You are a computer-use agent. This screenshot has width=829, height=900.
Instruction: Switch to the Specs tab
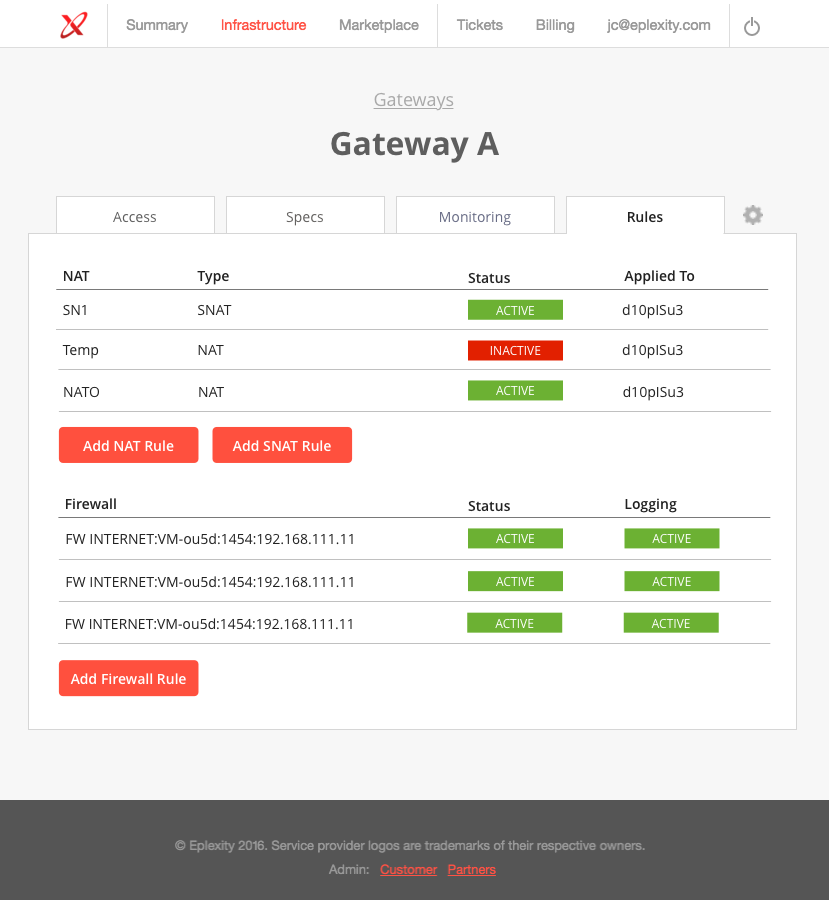(305, 215)
